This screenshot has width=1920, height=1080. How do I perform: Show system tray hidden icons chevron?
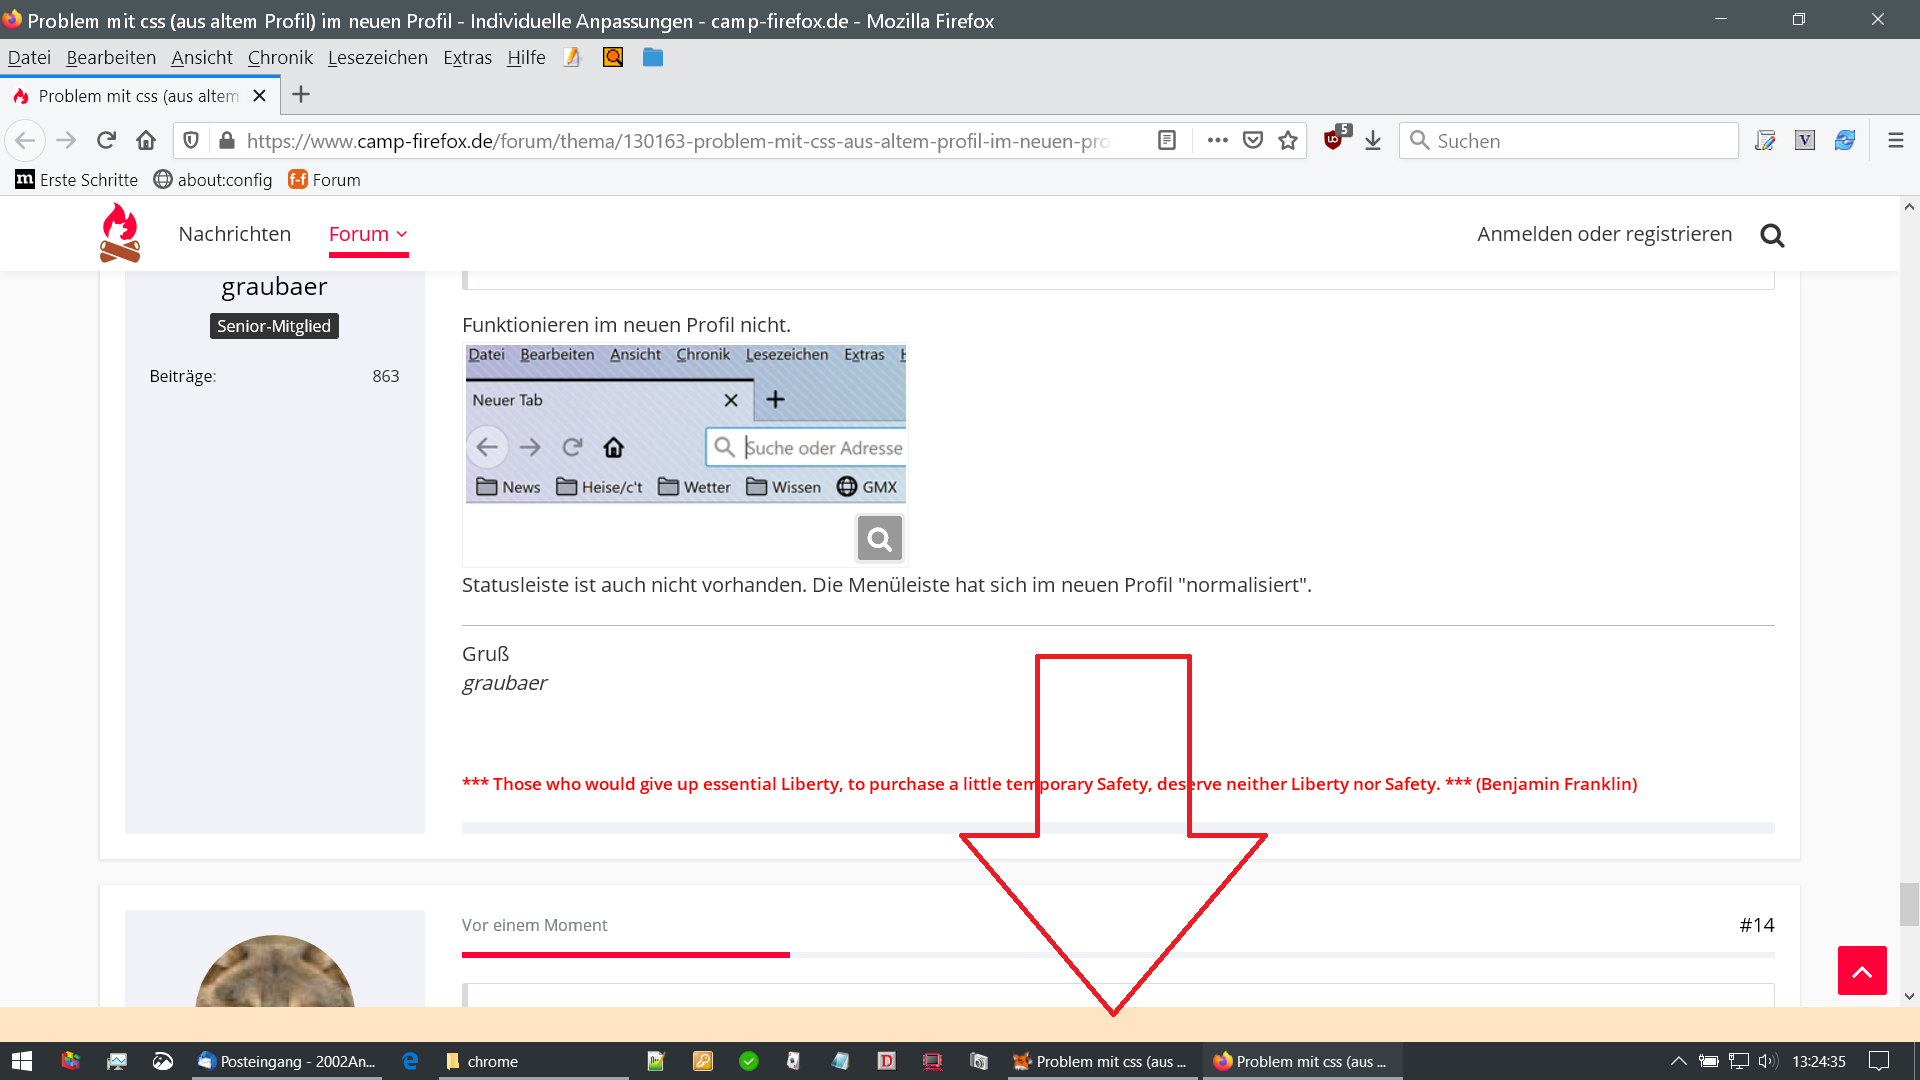[x=1678, y=1061]
